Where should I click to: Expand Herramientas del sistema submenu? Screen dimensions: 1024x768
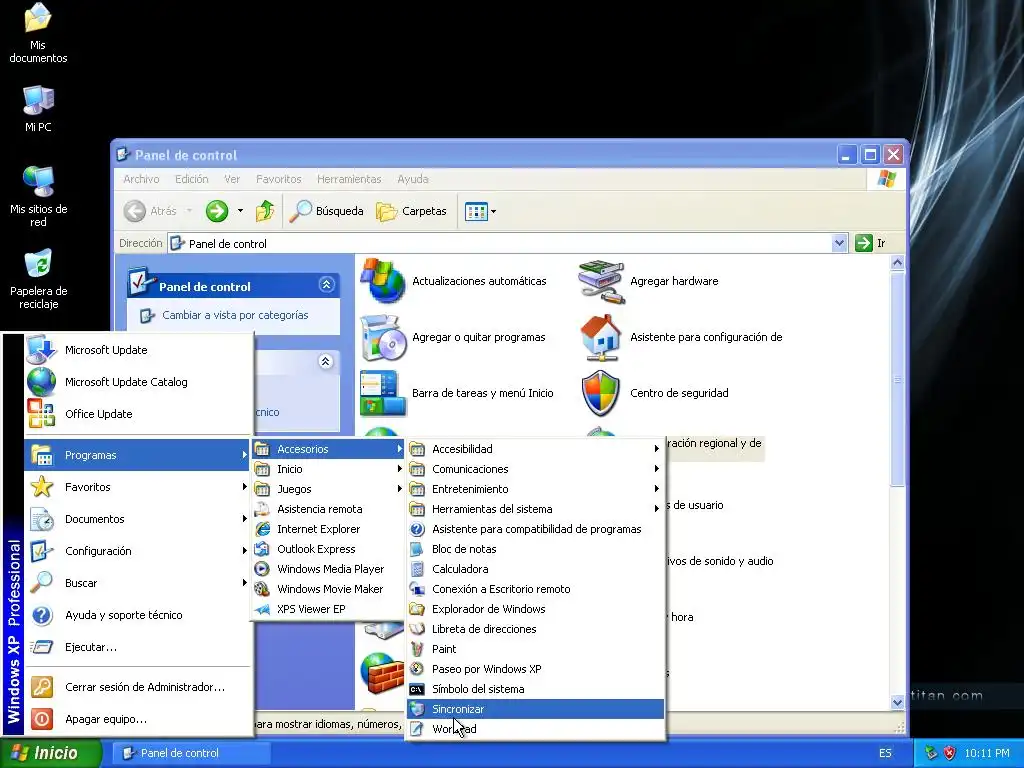coord(536,509)
